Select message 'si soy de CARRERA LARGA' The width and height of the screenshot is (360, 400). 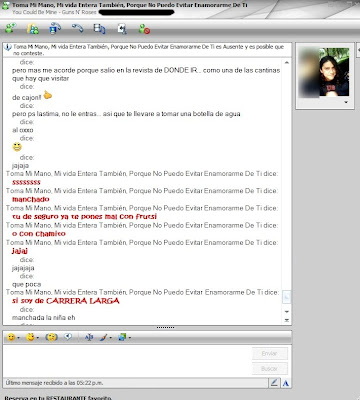coord(66,301)
